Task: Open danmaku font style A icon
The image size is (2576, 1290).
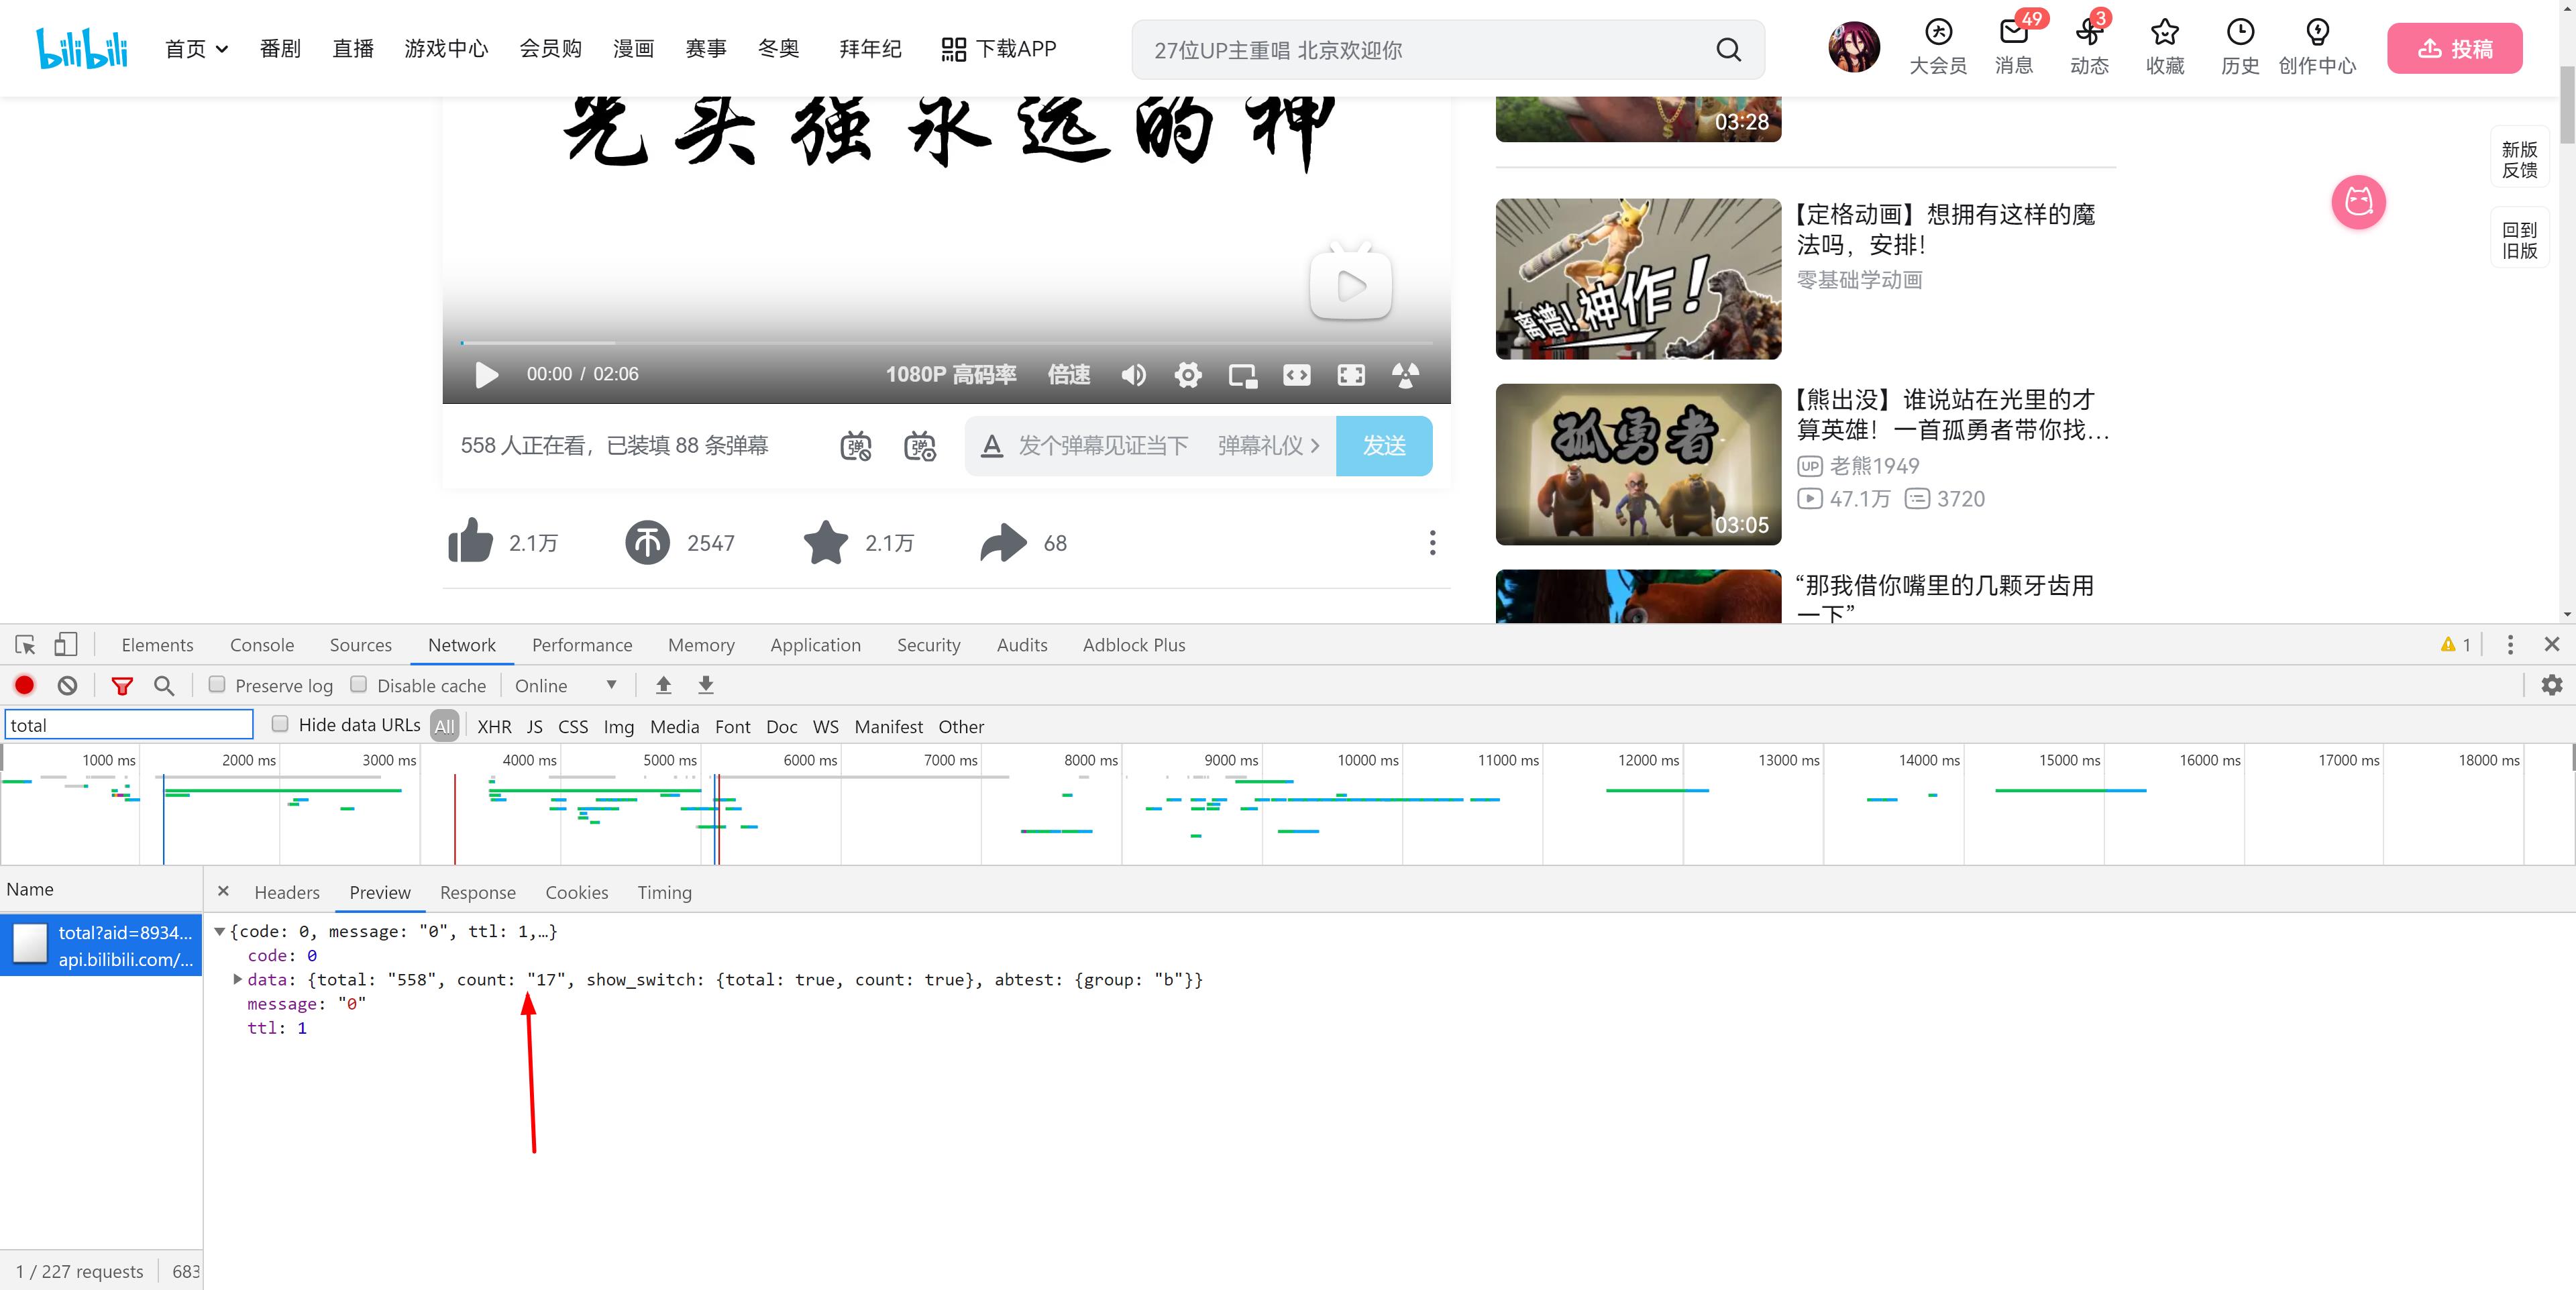Action: (991, 446)
